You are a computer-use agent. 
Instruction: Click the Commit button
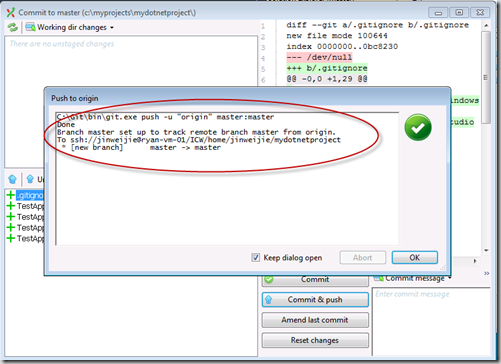pyautogui.click(x=315, y=280)
